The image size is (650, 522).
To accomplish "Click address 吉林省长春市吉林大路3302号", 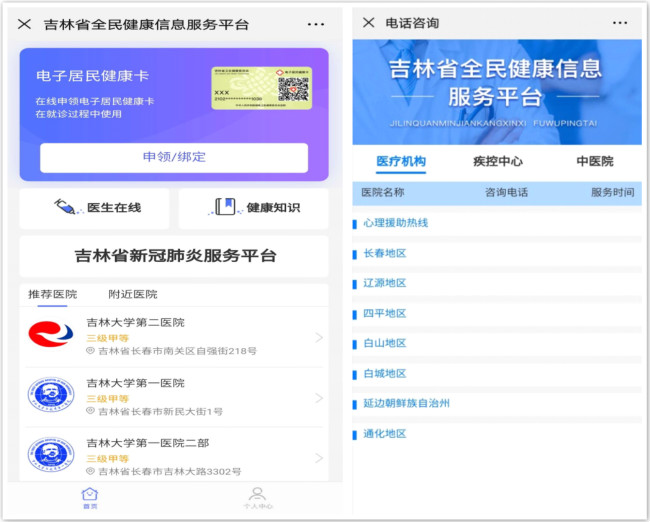I will click(170, 472).
